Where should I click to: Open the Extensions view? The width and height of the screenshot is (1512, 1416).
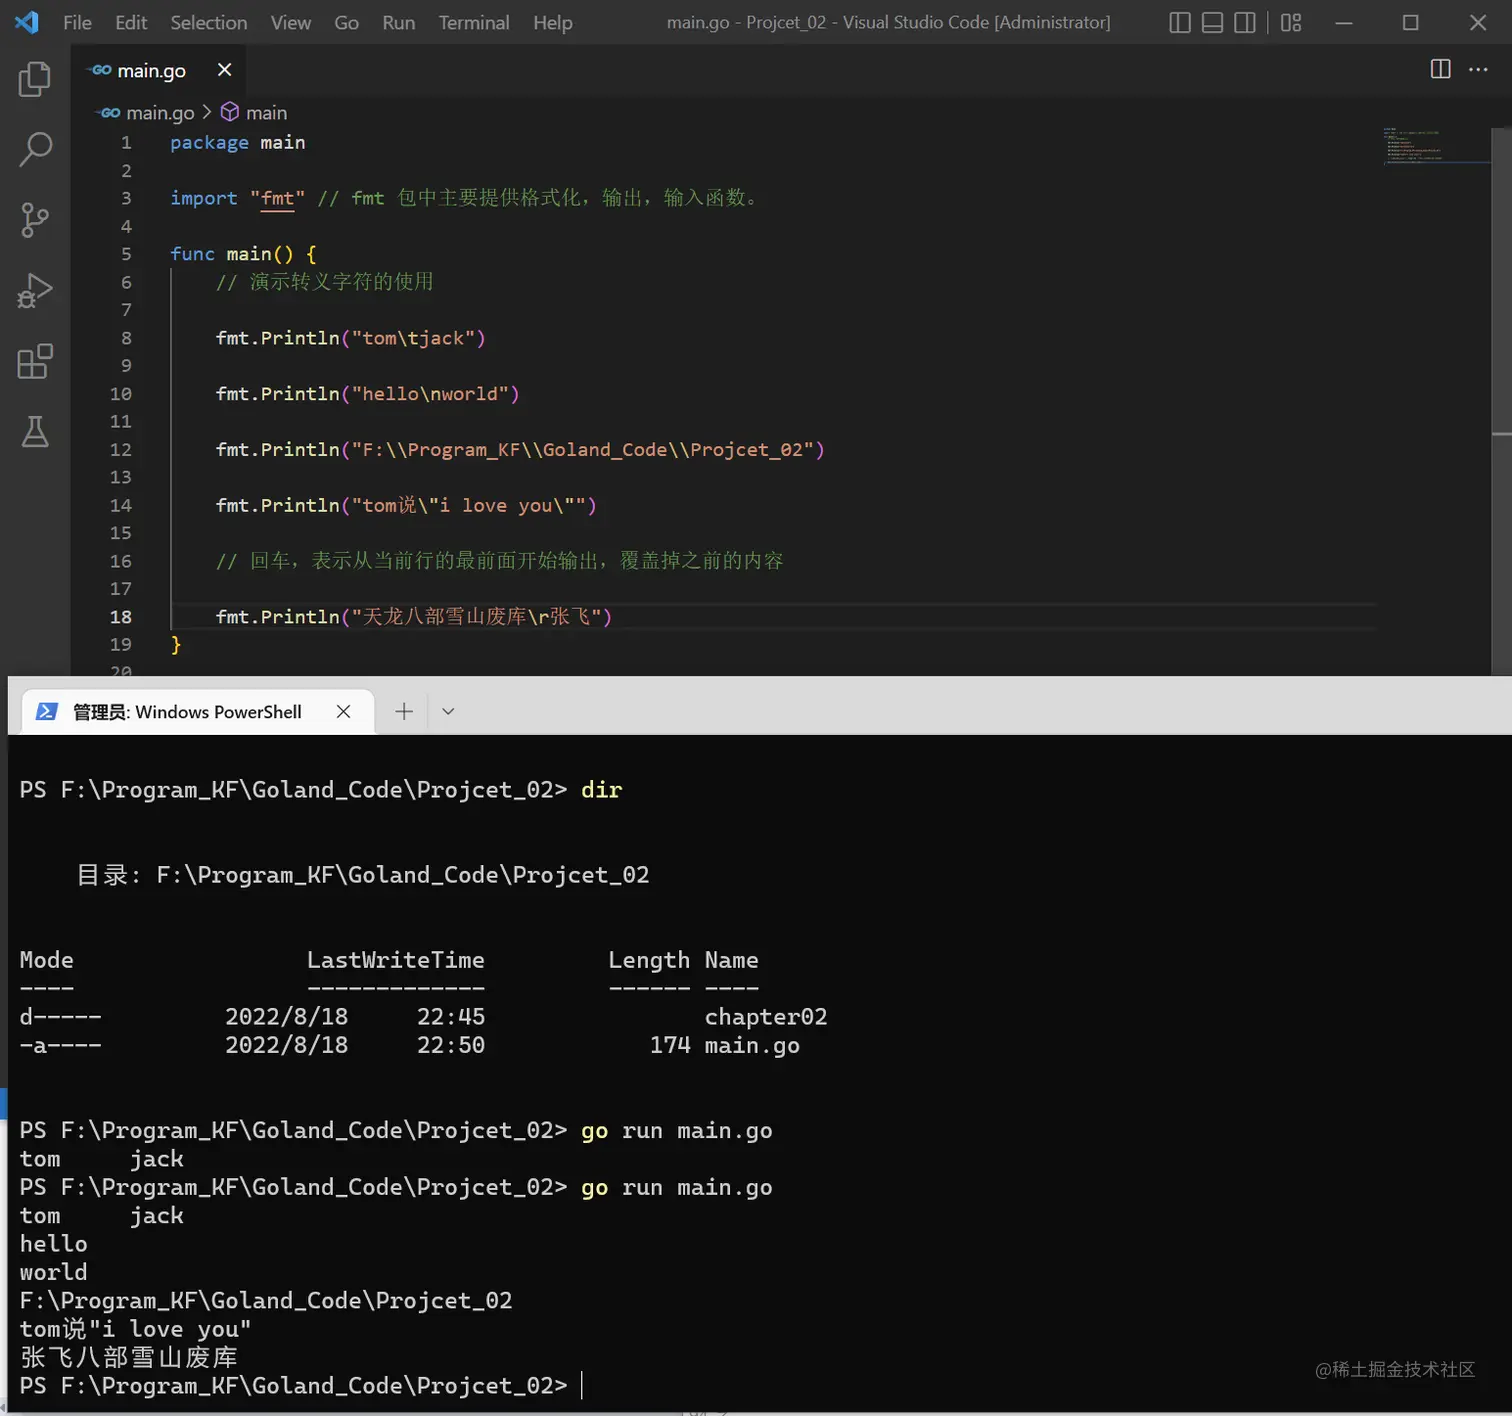[35, 361]
